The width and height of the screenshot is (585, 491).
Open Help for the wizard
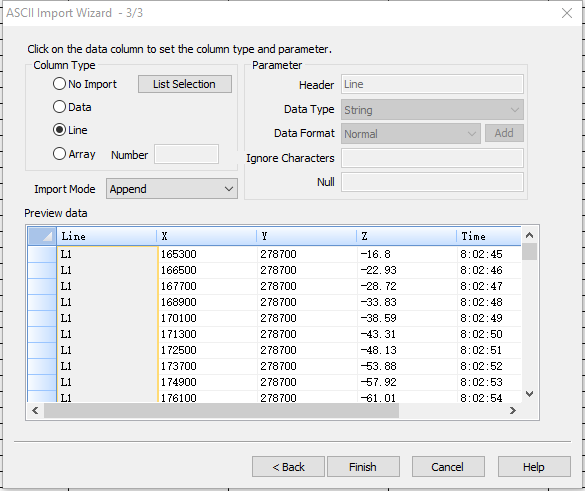tap(534, 466)
